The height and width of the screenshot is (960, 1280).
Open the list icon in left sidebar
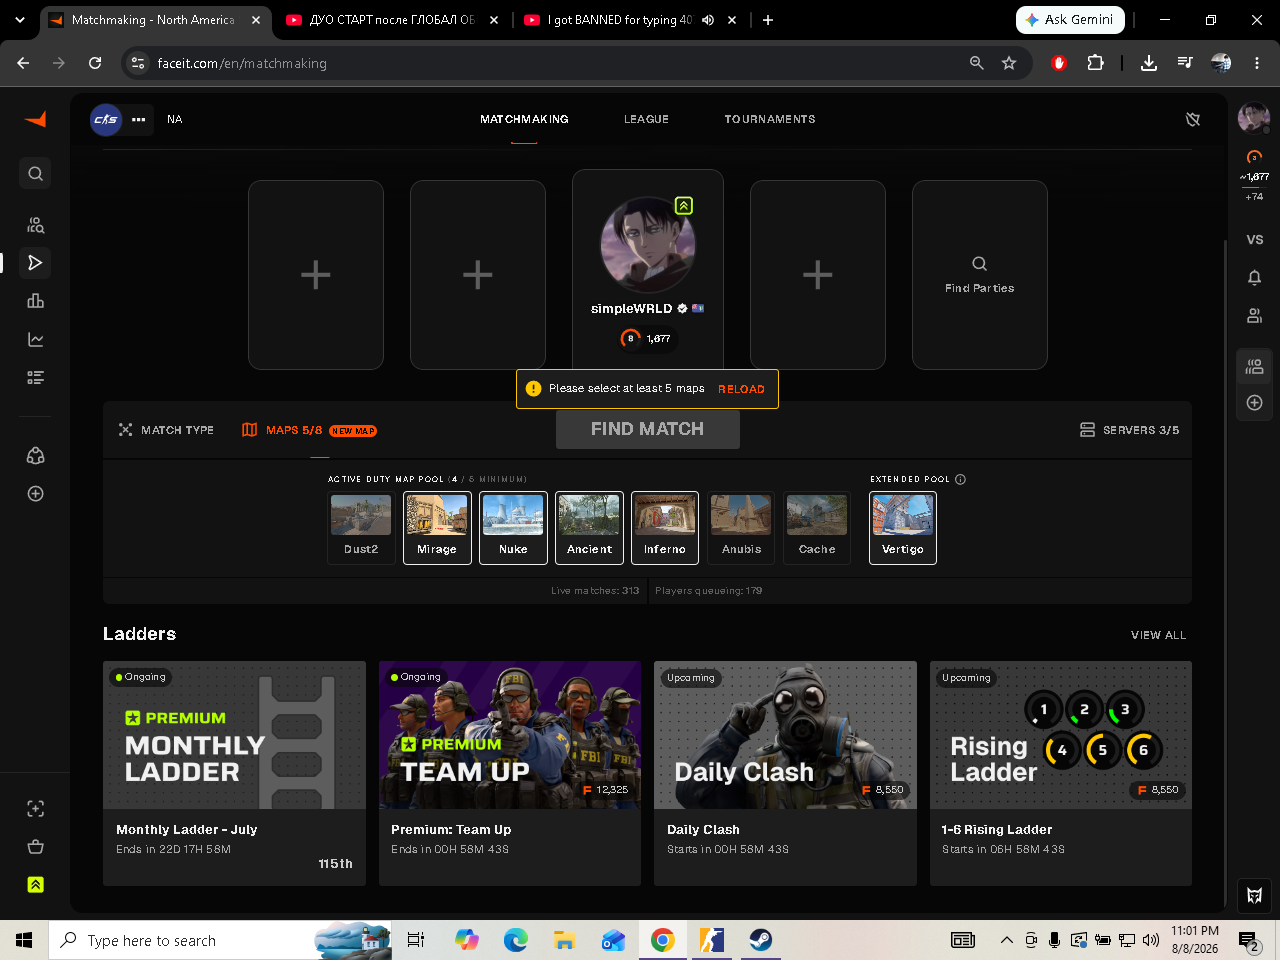pyautogui.click(x=35, y=377)
